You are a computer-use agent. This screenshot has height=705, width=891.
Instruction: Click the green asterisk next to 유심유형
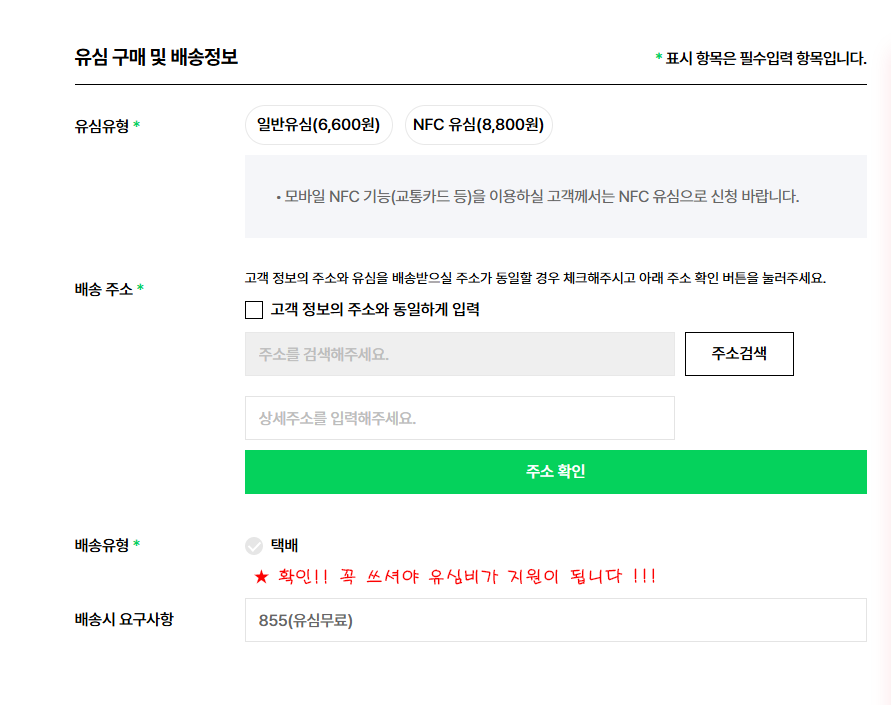(137, 126)
